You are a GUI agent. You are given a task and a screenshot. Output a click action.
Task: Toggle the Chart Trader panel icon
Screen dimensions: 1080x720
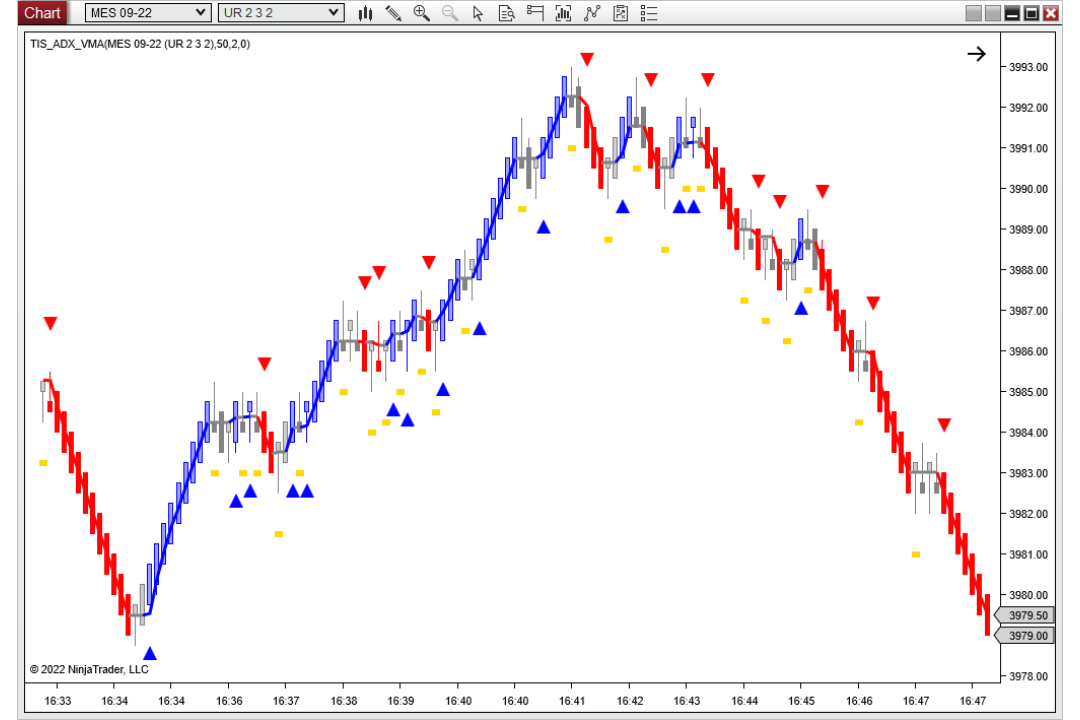click(535, 13)
